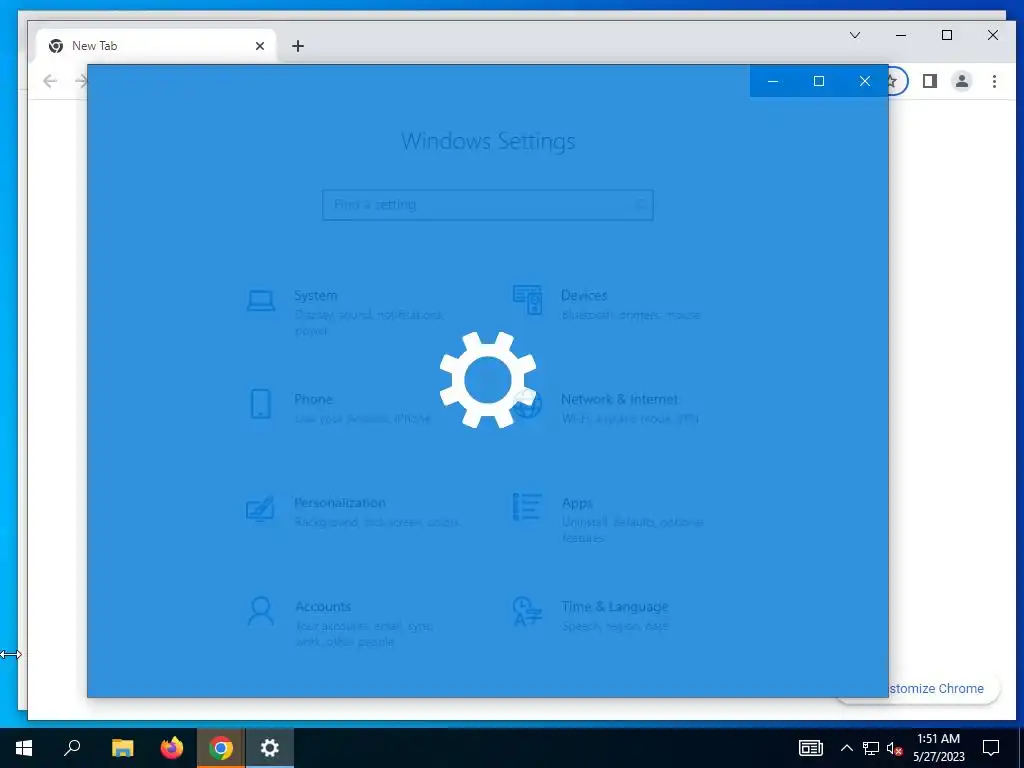Select the New Tab tab in Chrome

156,46
